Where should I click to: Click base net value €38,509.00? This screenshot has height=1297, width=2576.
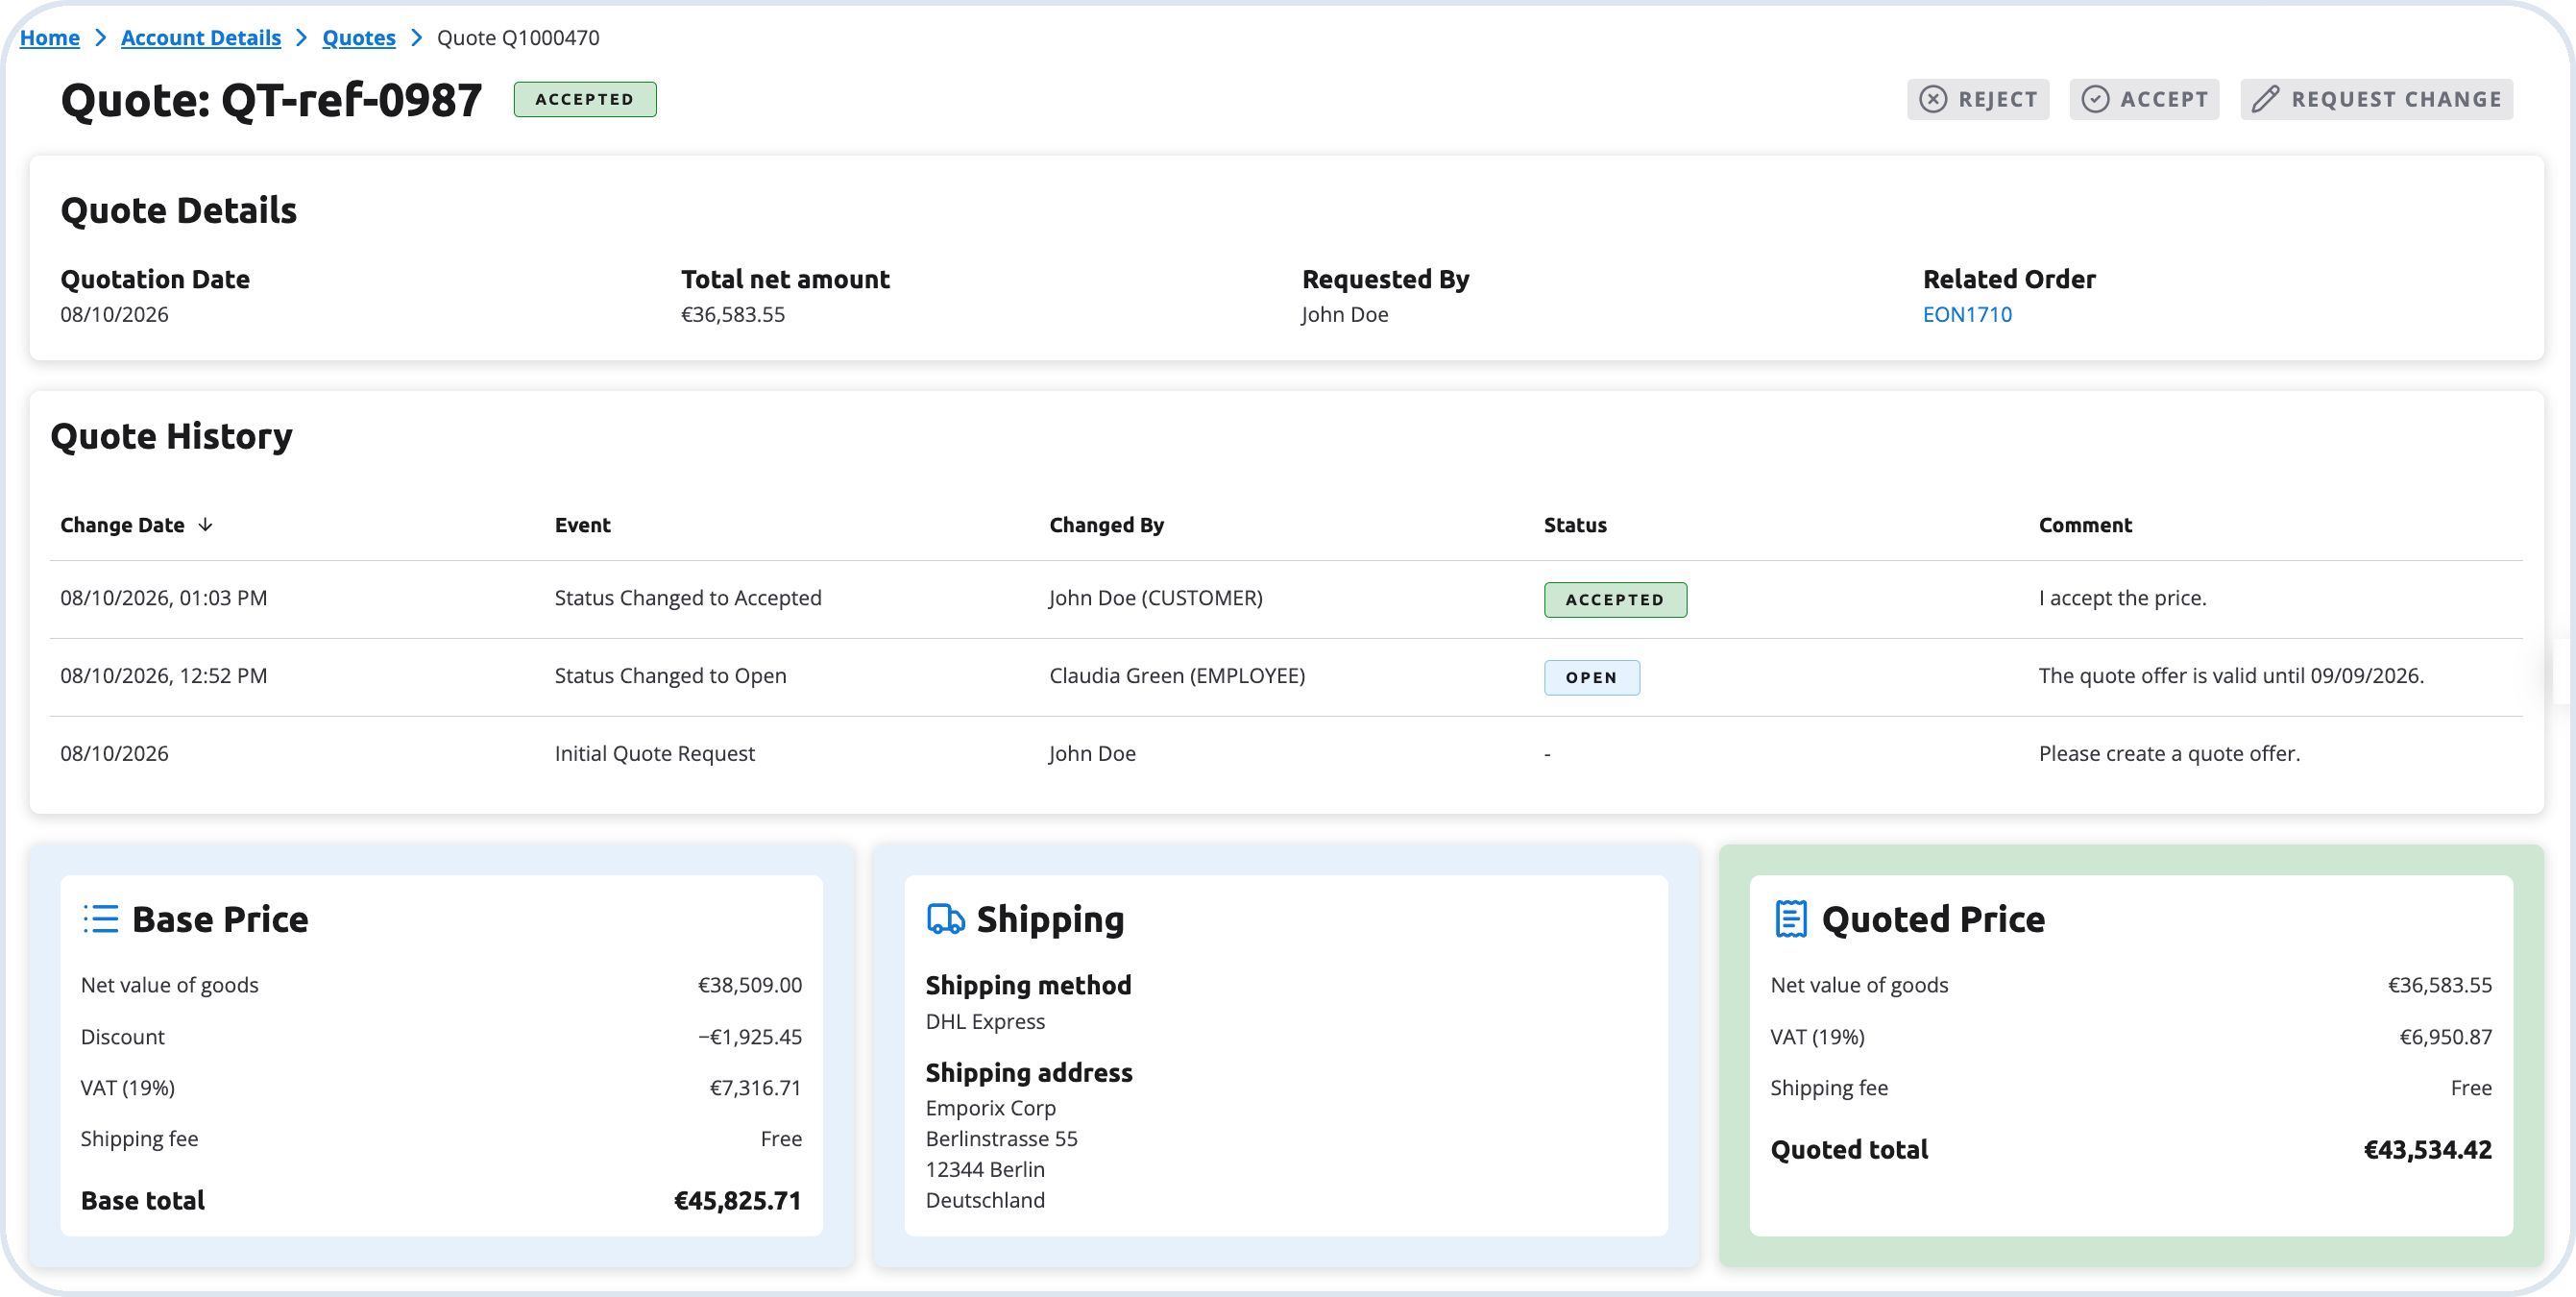(x=749, y=985)
